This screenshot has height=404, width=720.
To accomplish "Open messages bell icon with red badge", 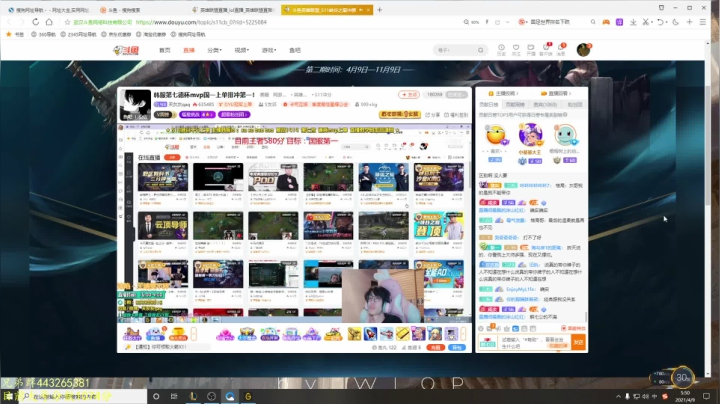I will (561, 49).
